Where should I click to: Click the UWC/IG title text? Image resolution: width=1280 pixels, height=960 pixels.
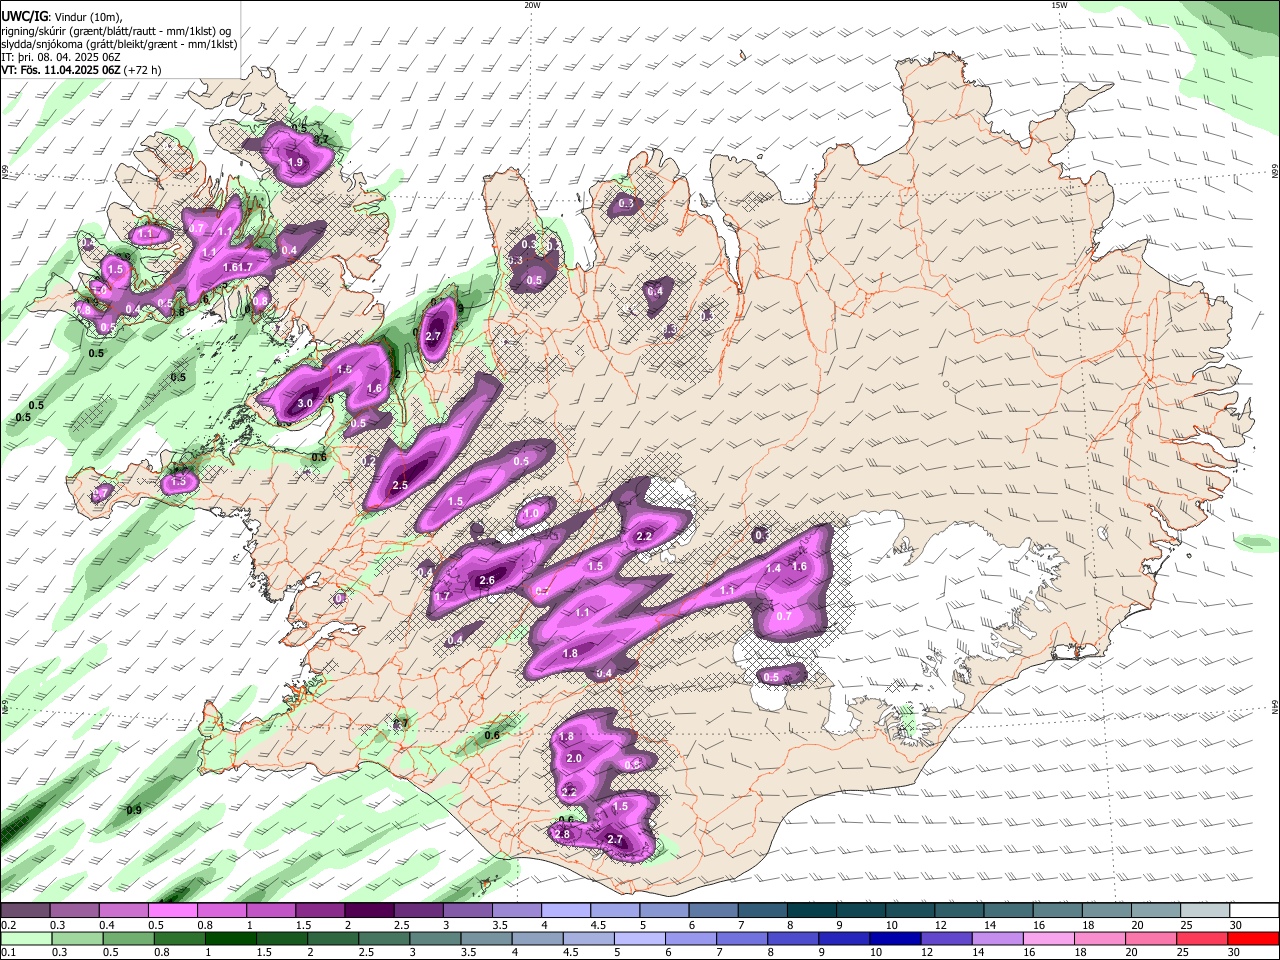[x=24, y=16]
